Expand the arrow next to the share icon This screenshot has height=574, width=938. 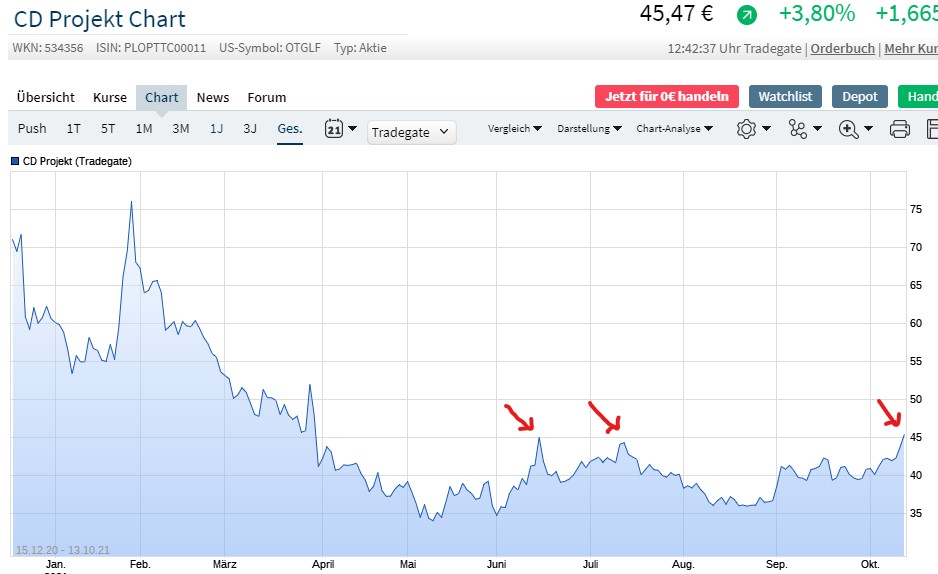817,129
